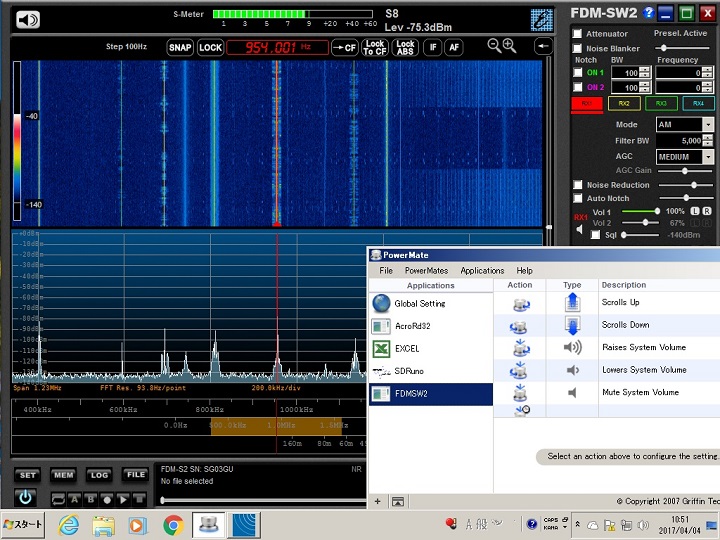The height and width of the screenshot is (540, 720).
Task: Switch to the RX2 receiver tab
Action: [624, 103]
